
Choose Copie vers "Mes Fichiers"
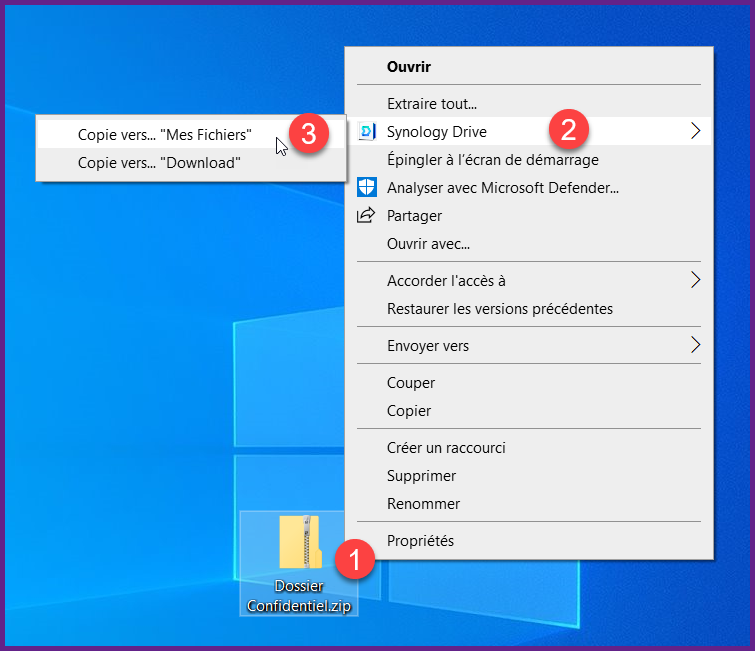(x=165, y=134)
